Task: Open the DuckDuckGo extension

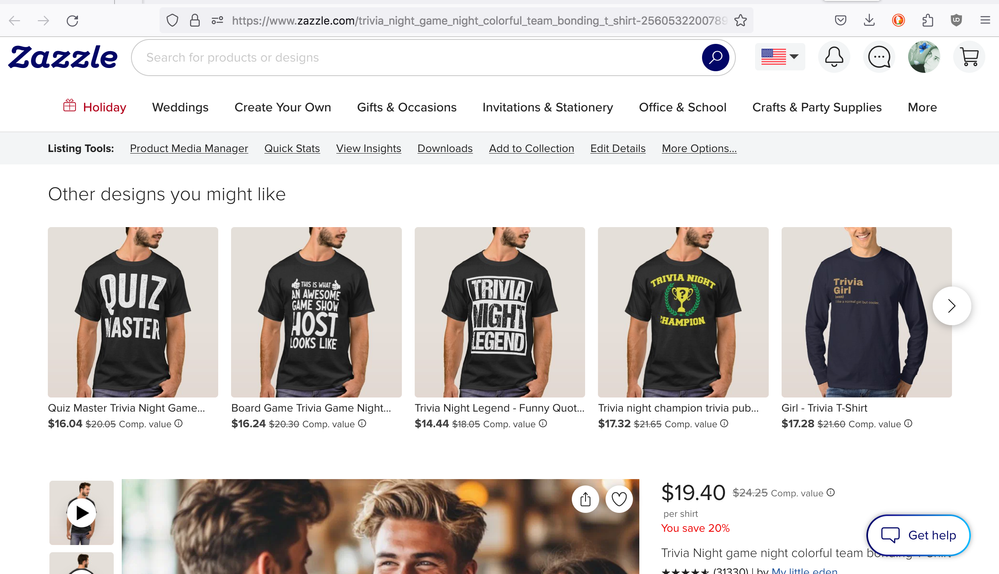Action: point(898,20)
